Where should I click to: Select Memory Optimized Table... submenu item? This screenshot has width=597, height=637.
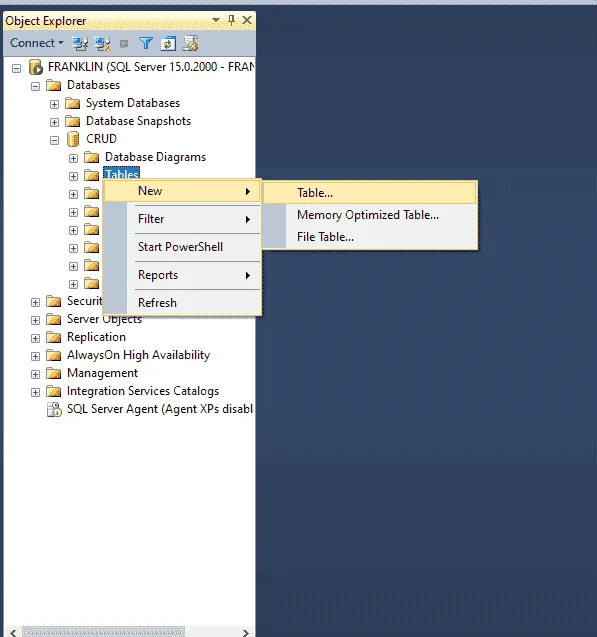pos(370,215)
